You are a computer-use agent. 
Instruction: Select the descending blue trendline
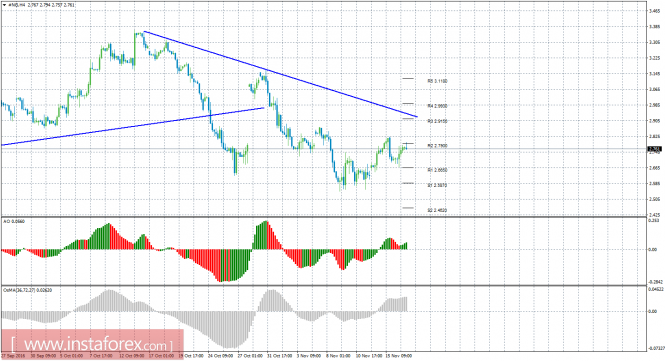coord(280,74)
